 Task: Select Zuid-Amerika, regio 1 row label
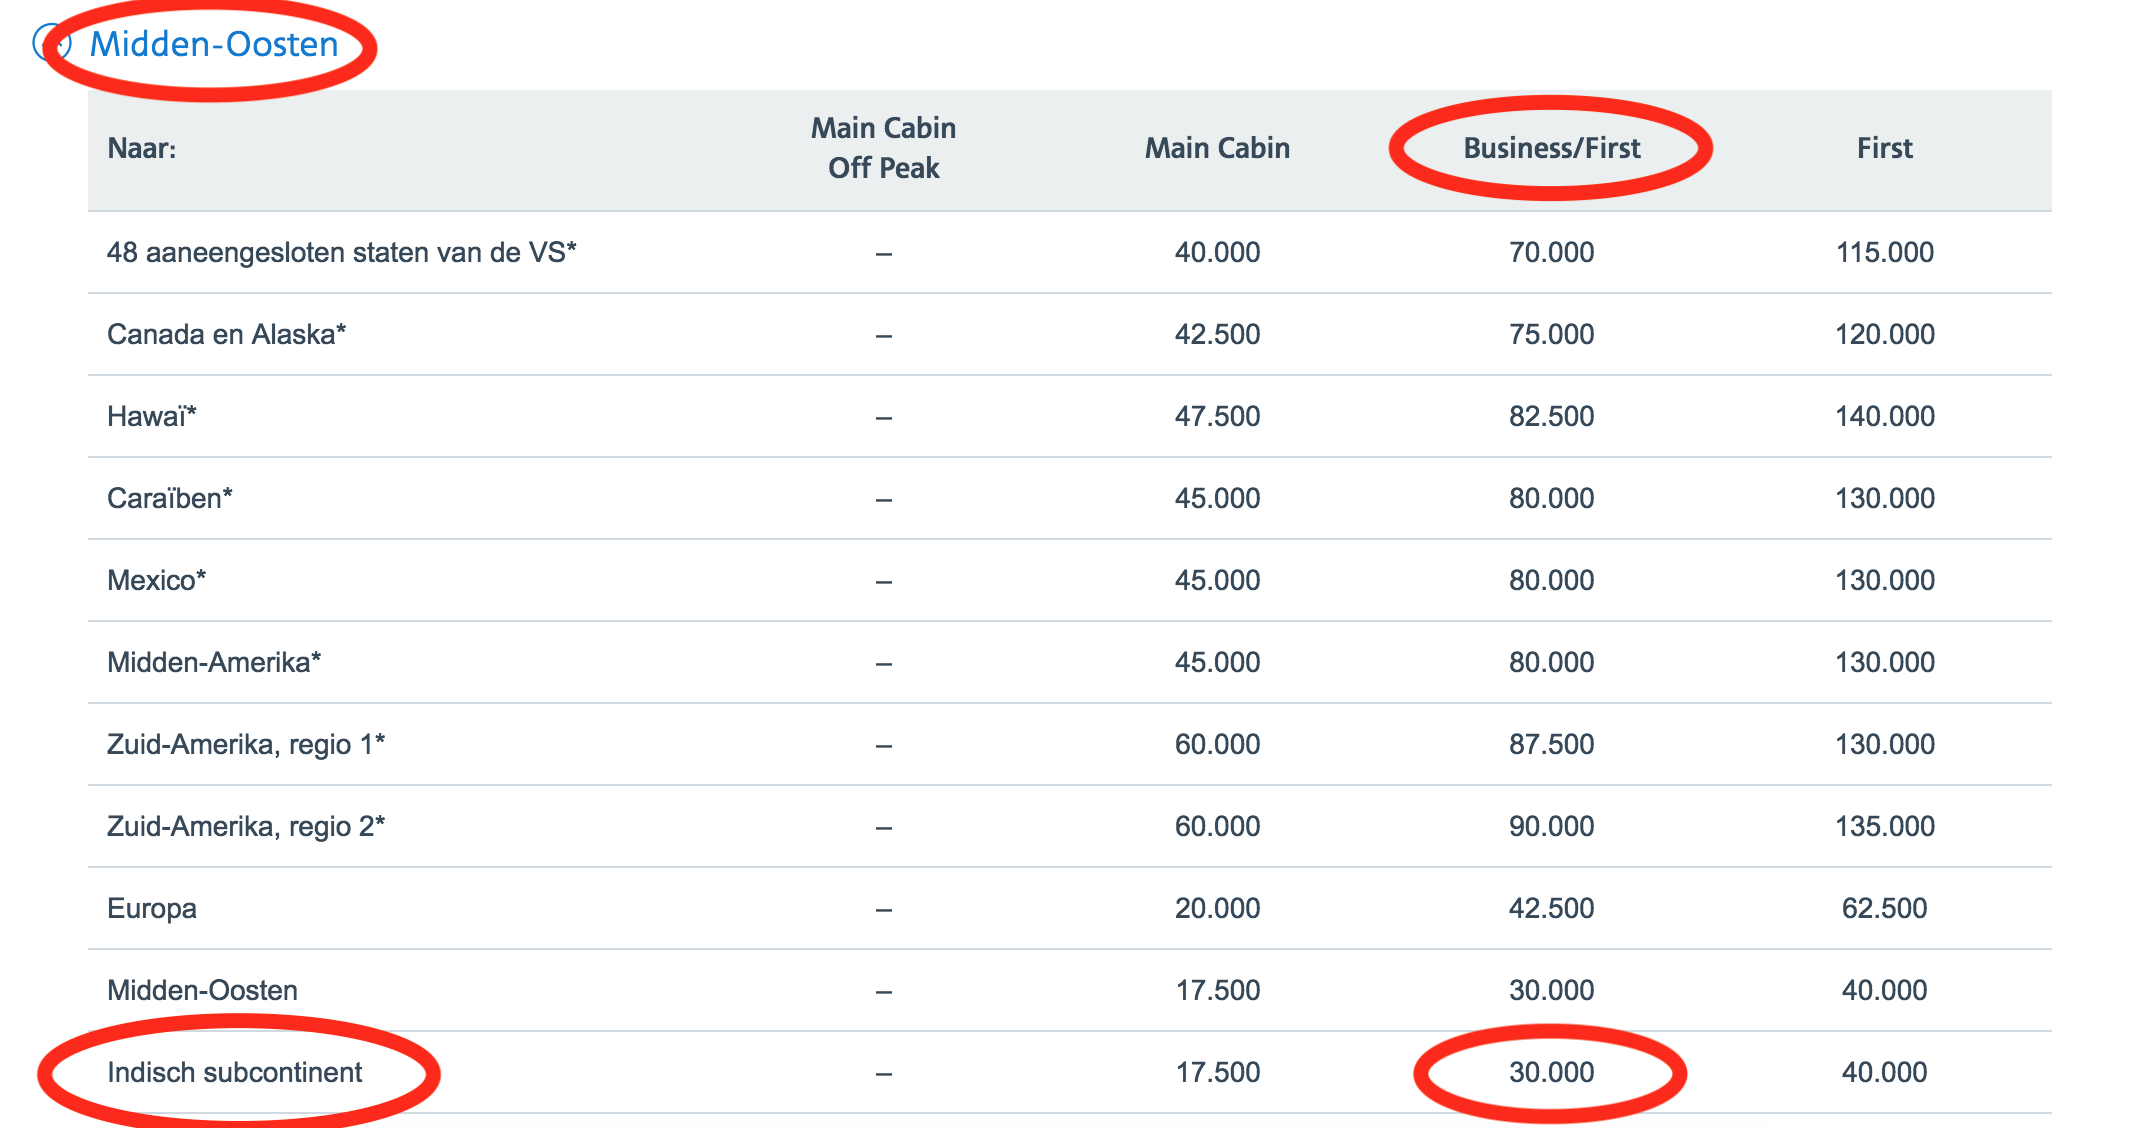pyautogui.click(x=245, y=744)
